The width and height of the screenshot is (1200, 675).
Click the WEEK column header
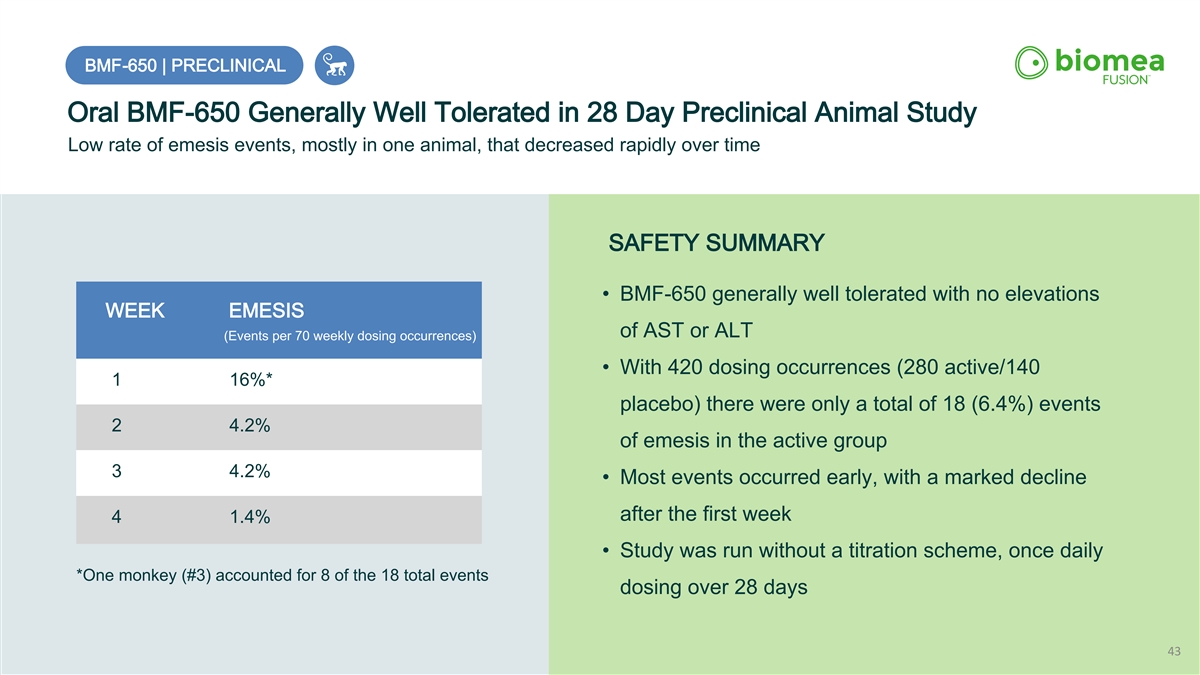(136, 310)
